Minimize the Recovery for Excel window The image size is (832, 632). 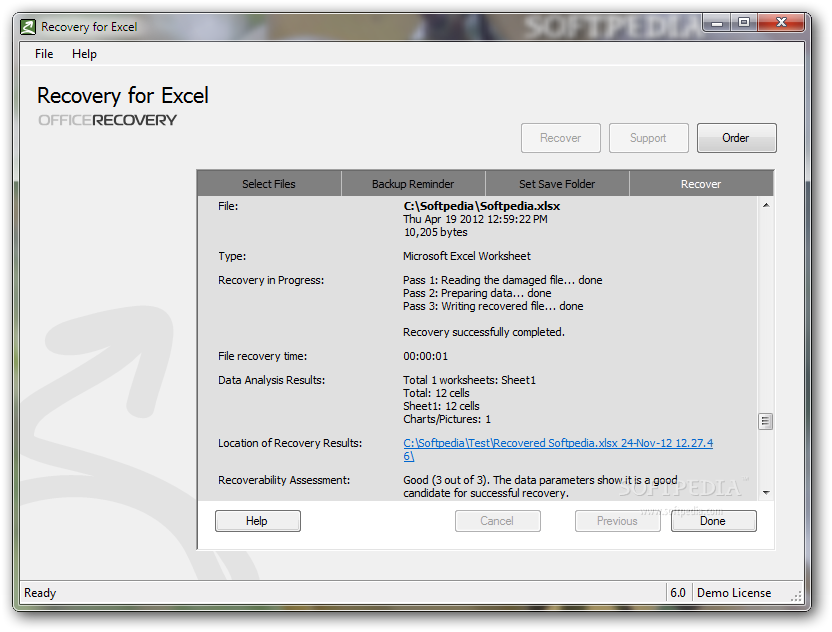(x=717, y=23)
